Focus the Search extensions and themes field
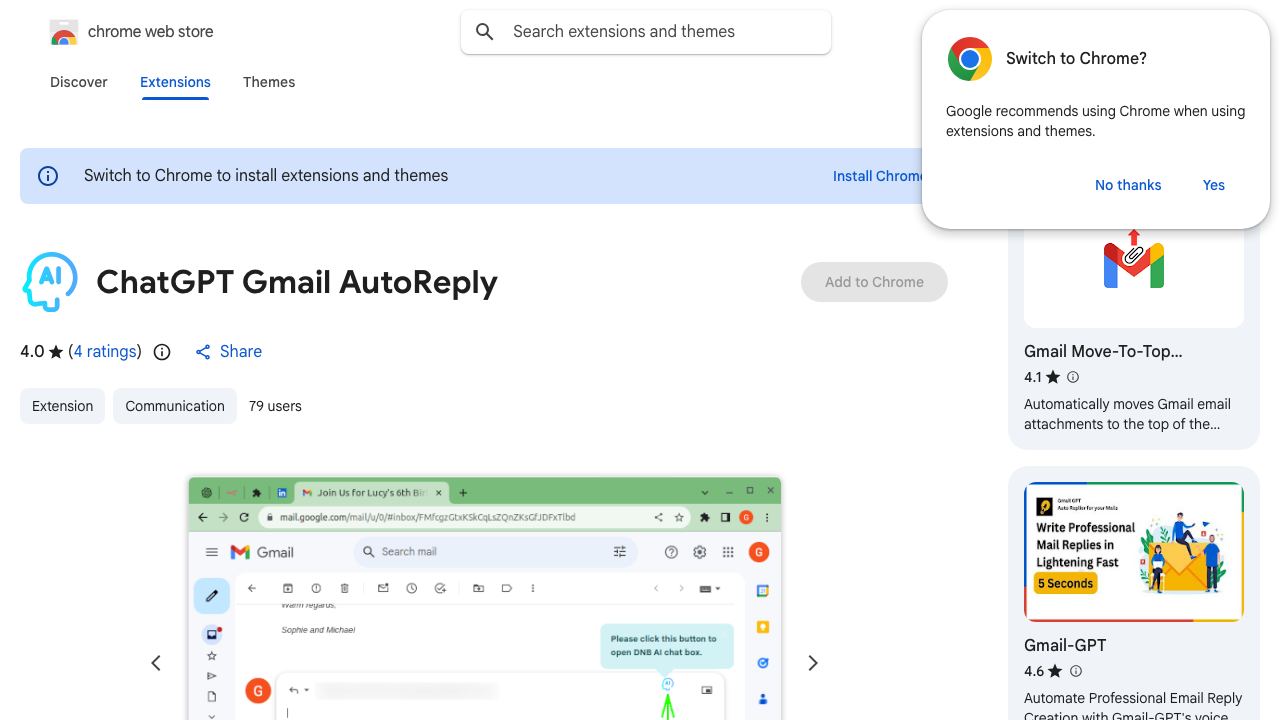 (646, 32)
